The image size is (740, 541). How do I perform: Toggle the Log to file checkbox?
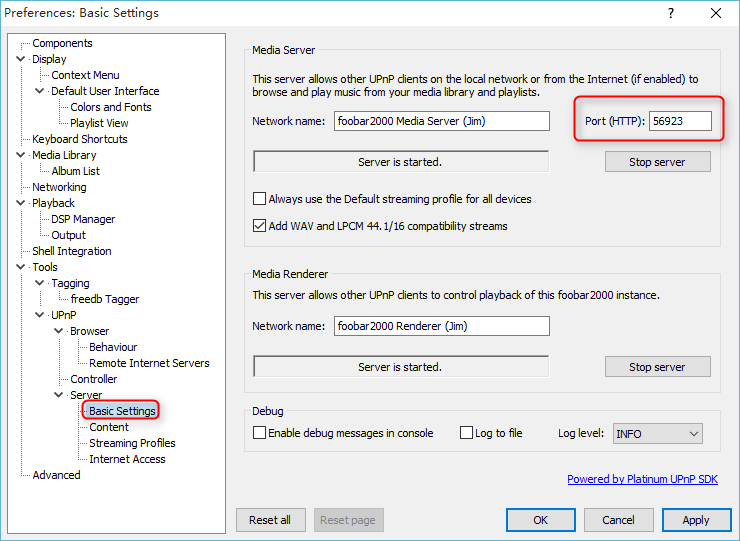(x=466, y=433)
